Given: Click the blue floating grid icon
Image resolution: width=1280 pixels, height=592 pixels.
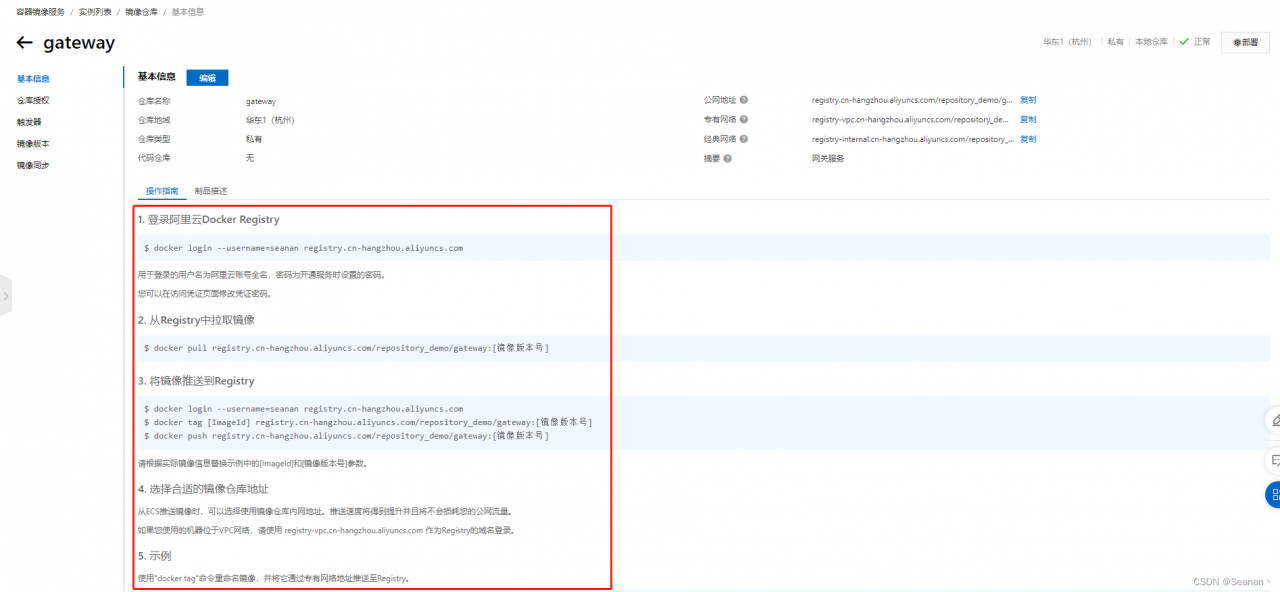Looking at the screenshot, I should (x=1273, y=494).
